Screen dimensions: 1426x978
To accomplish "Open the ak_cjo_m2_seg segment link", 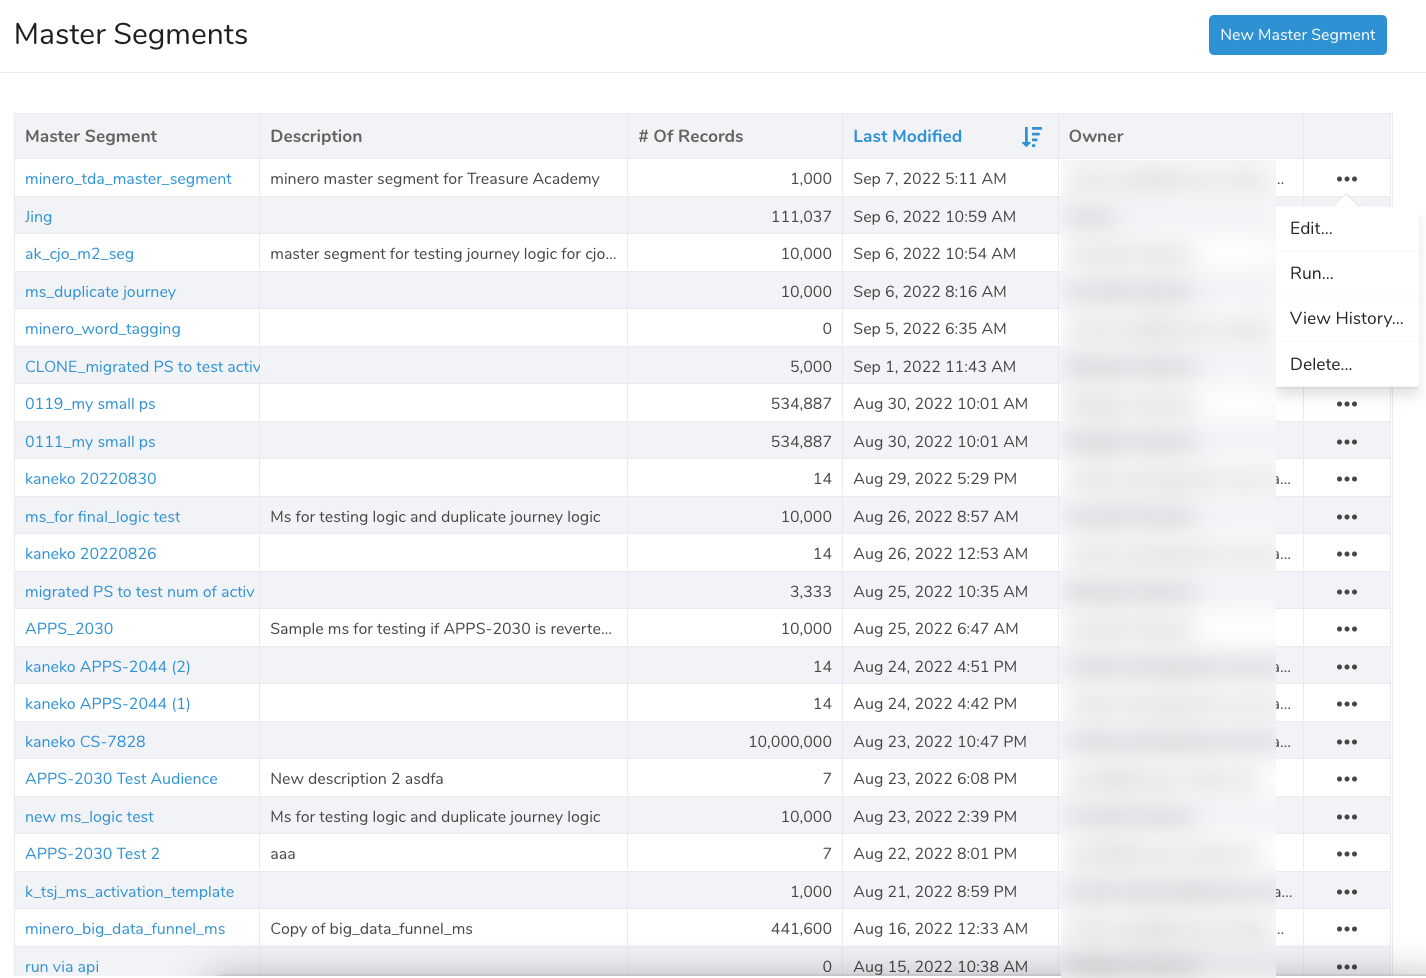I will (x=79, y=254).
